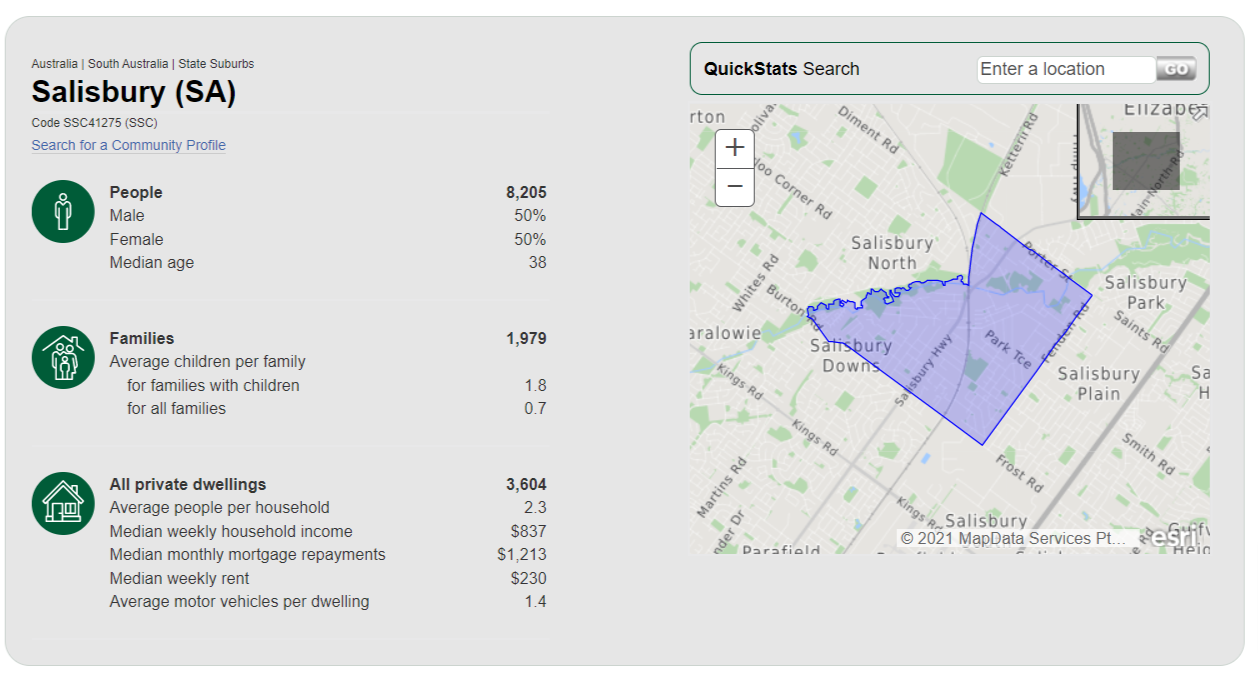Select the dark extent box in overview map
The width and height of the screenshot is (1258, 676).
pos(1146,161)
